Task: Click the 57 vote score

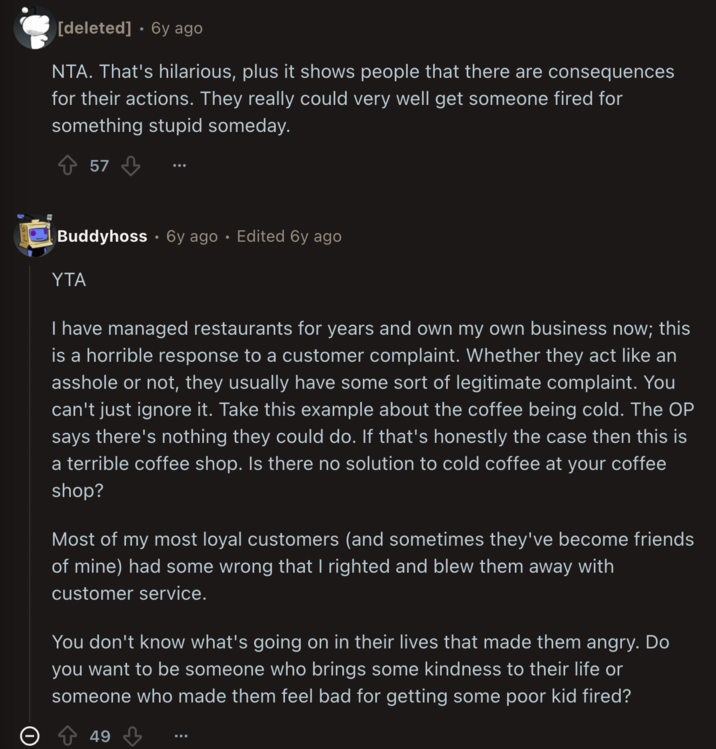Action: (x=99, y=166)
